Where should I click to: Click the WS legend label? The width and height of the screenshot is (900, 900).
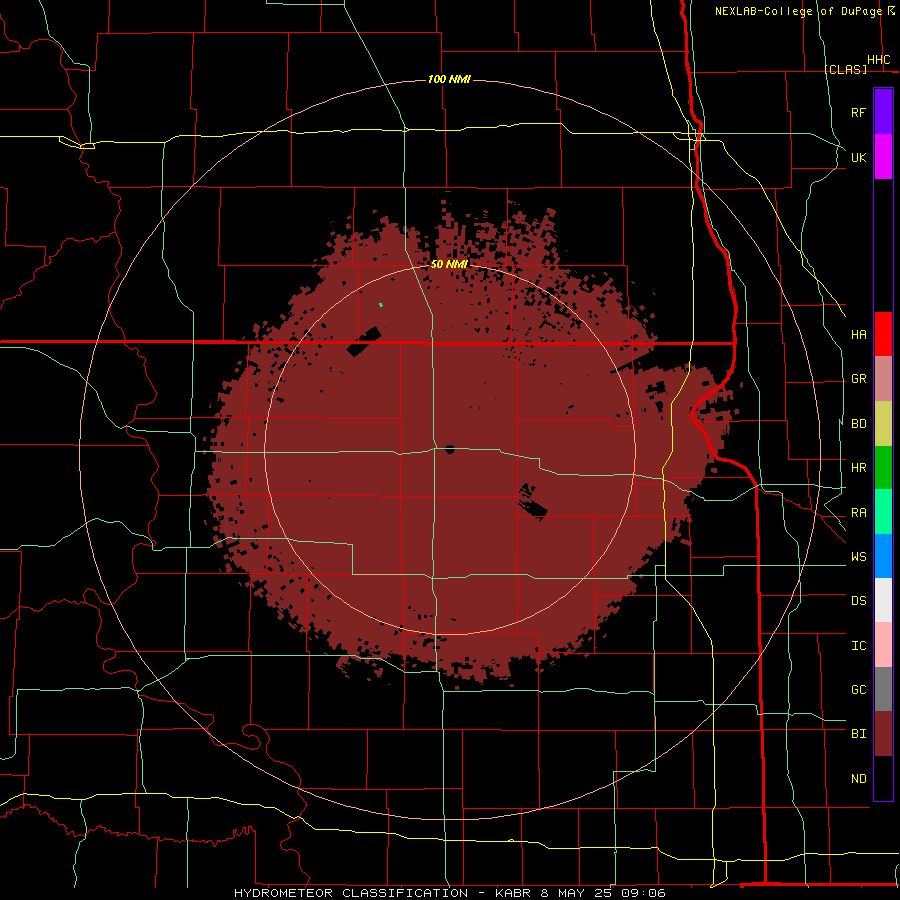point(858,557)
